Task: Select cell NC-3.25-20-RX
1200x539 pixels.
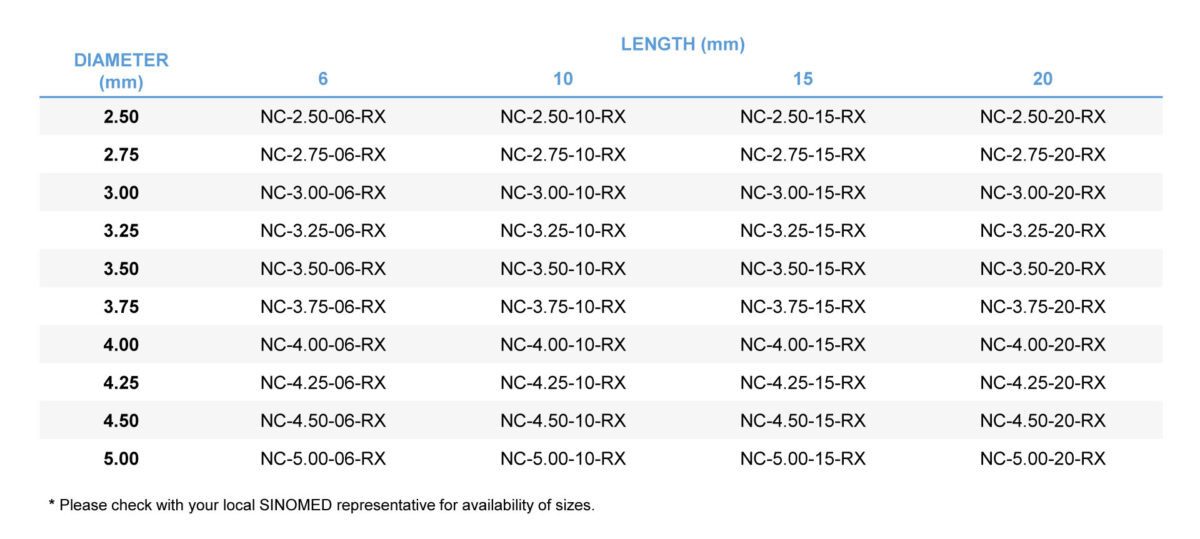Action: [x=1043, y=231]
